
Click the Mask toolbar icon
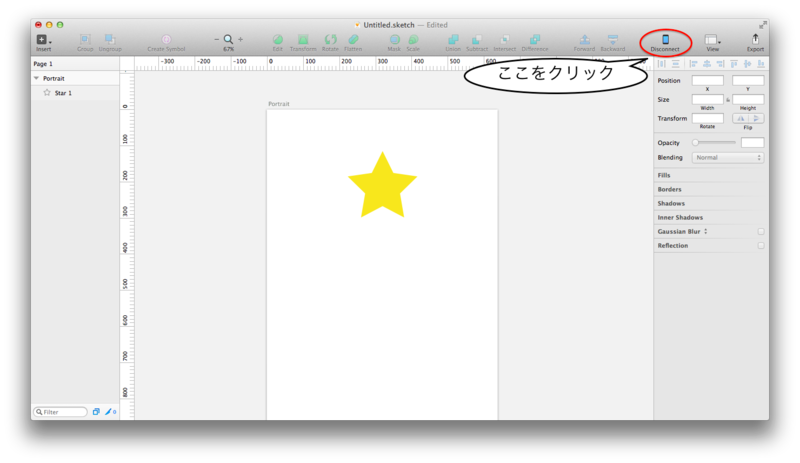[394, 39]
